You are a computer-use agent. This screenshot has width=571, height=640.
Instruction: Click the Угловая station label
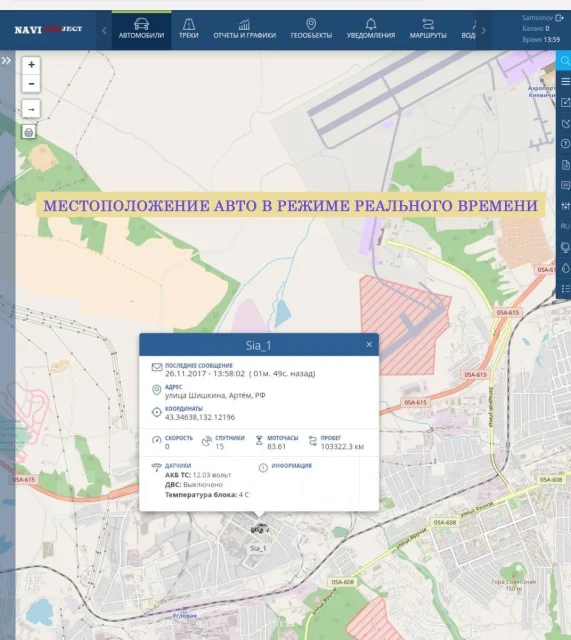coord(184,615)
